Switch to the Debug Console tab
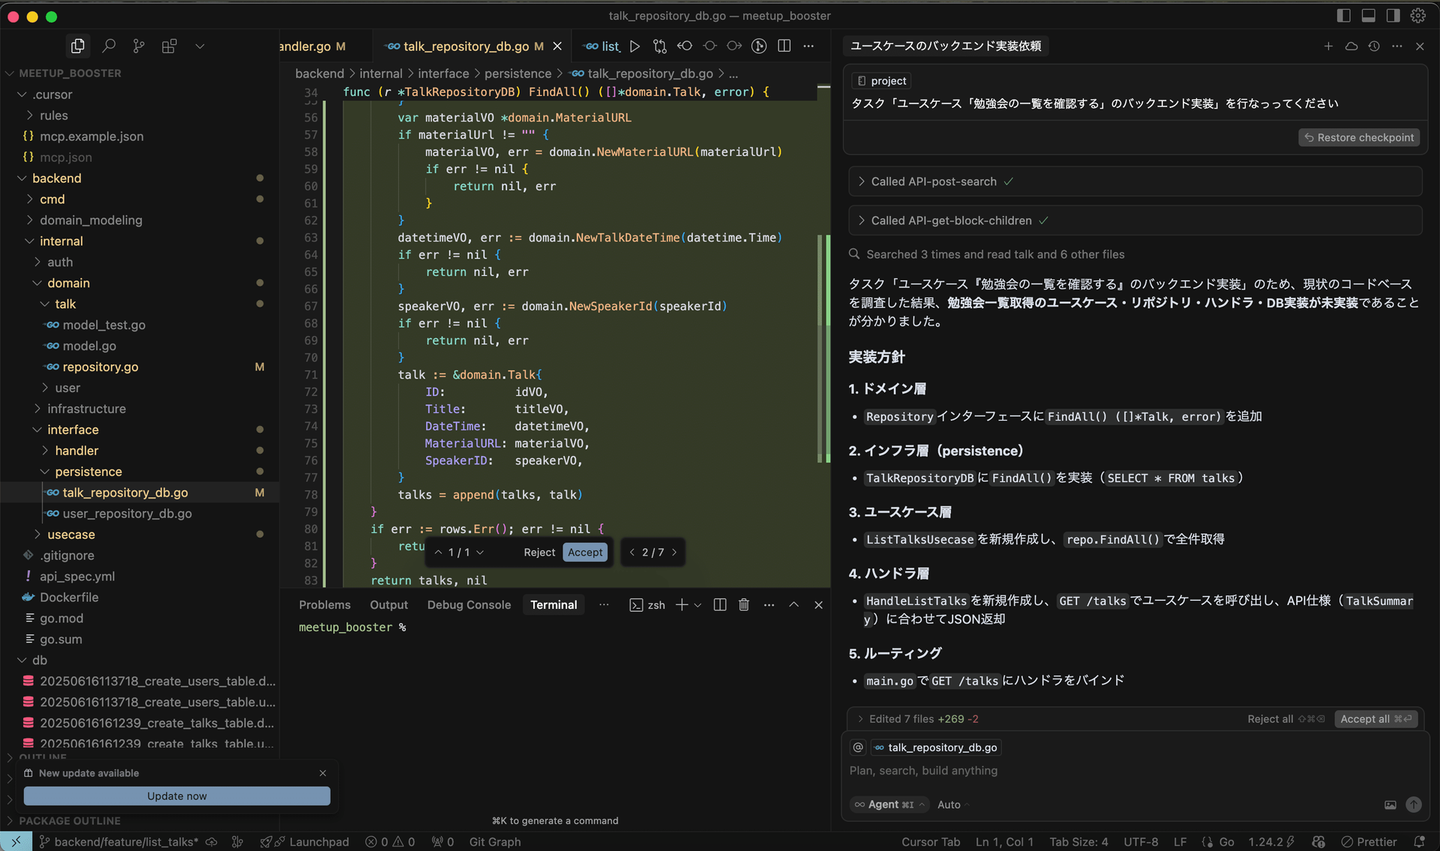Screen dimensions: 1440x851 (x=468, y=605)
